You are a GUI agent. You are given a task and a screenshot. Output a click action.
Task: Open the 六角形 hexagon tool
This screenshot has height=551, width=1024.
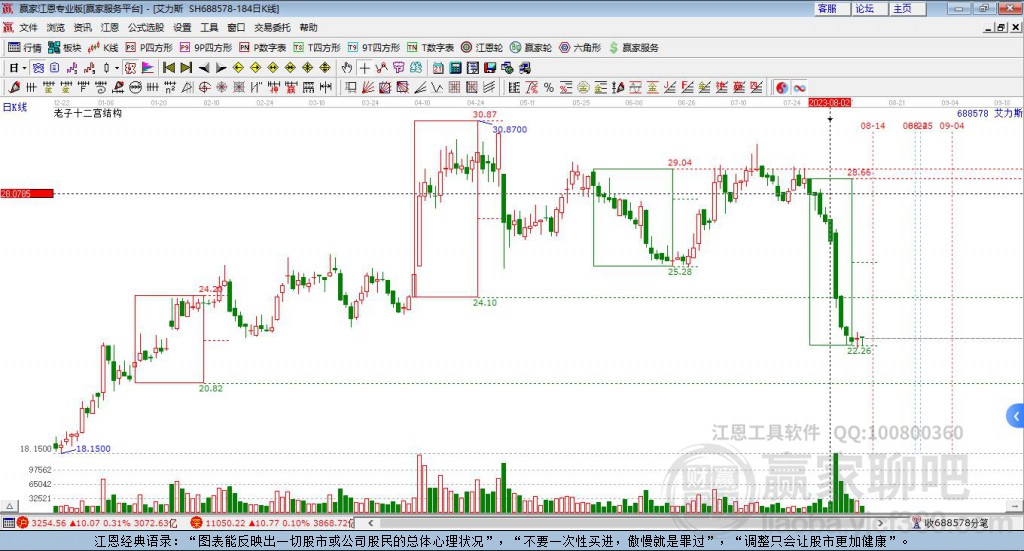pos(580,48)
